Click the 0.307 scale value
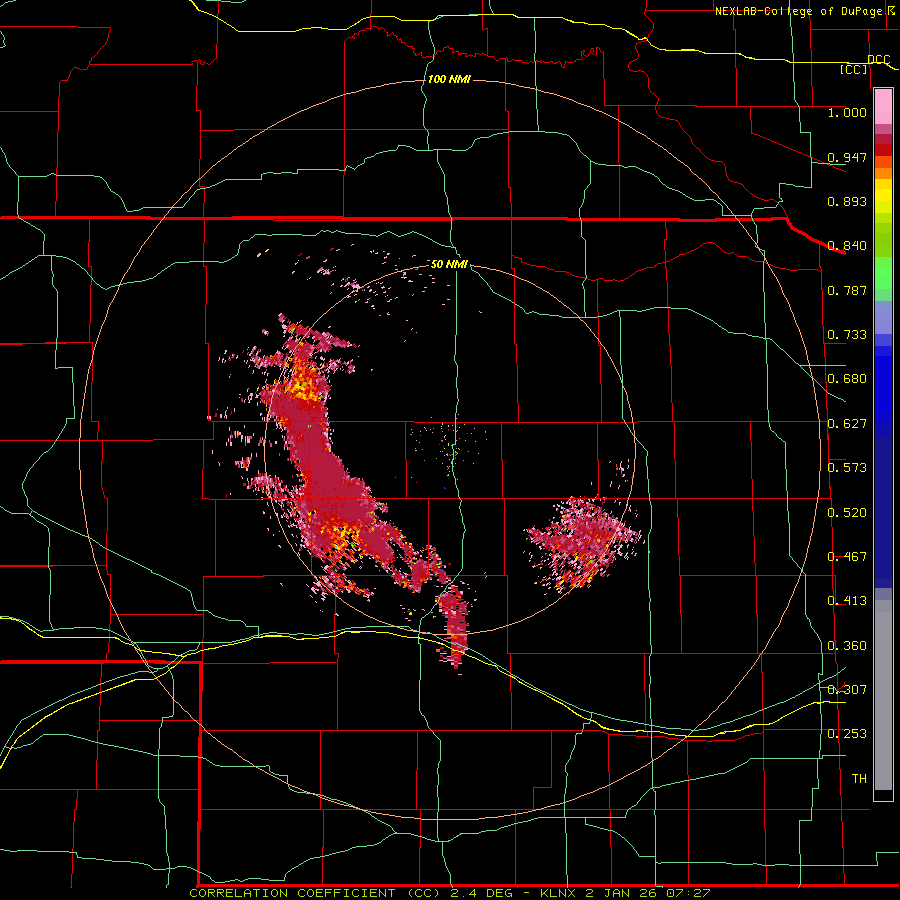This screenshot has height=900, width=900. coord(847,690)
